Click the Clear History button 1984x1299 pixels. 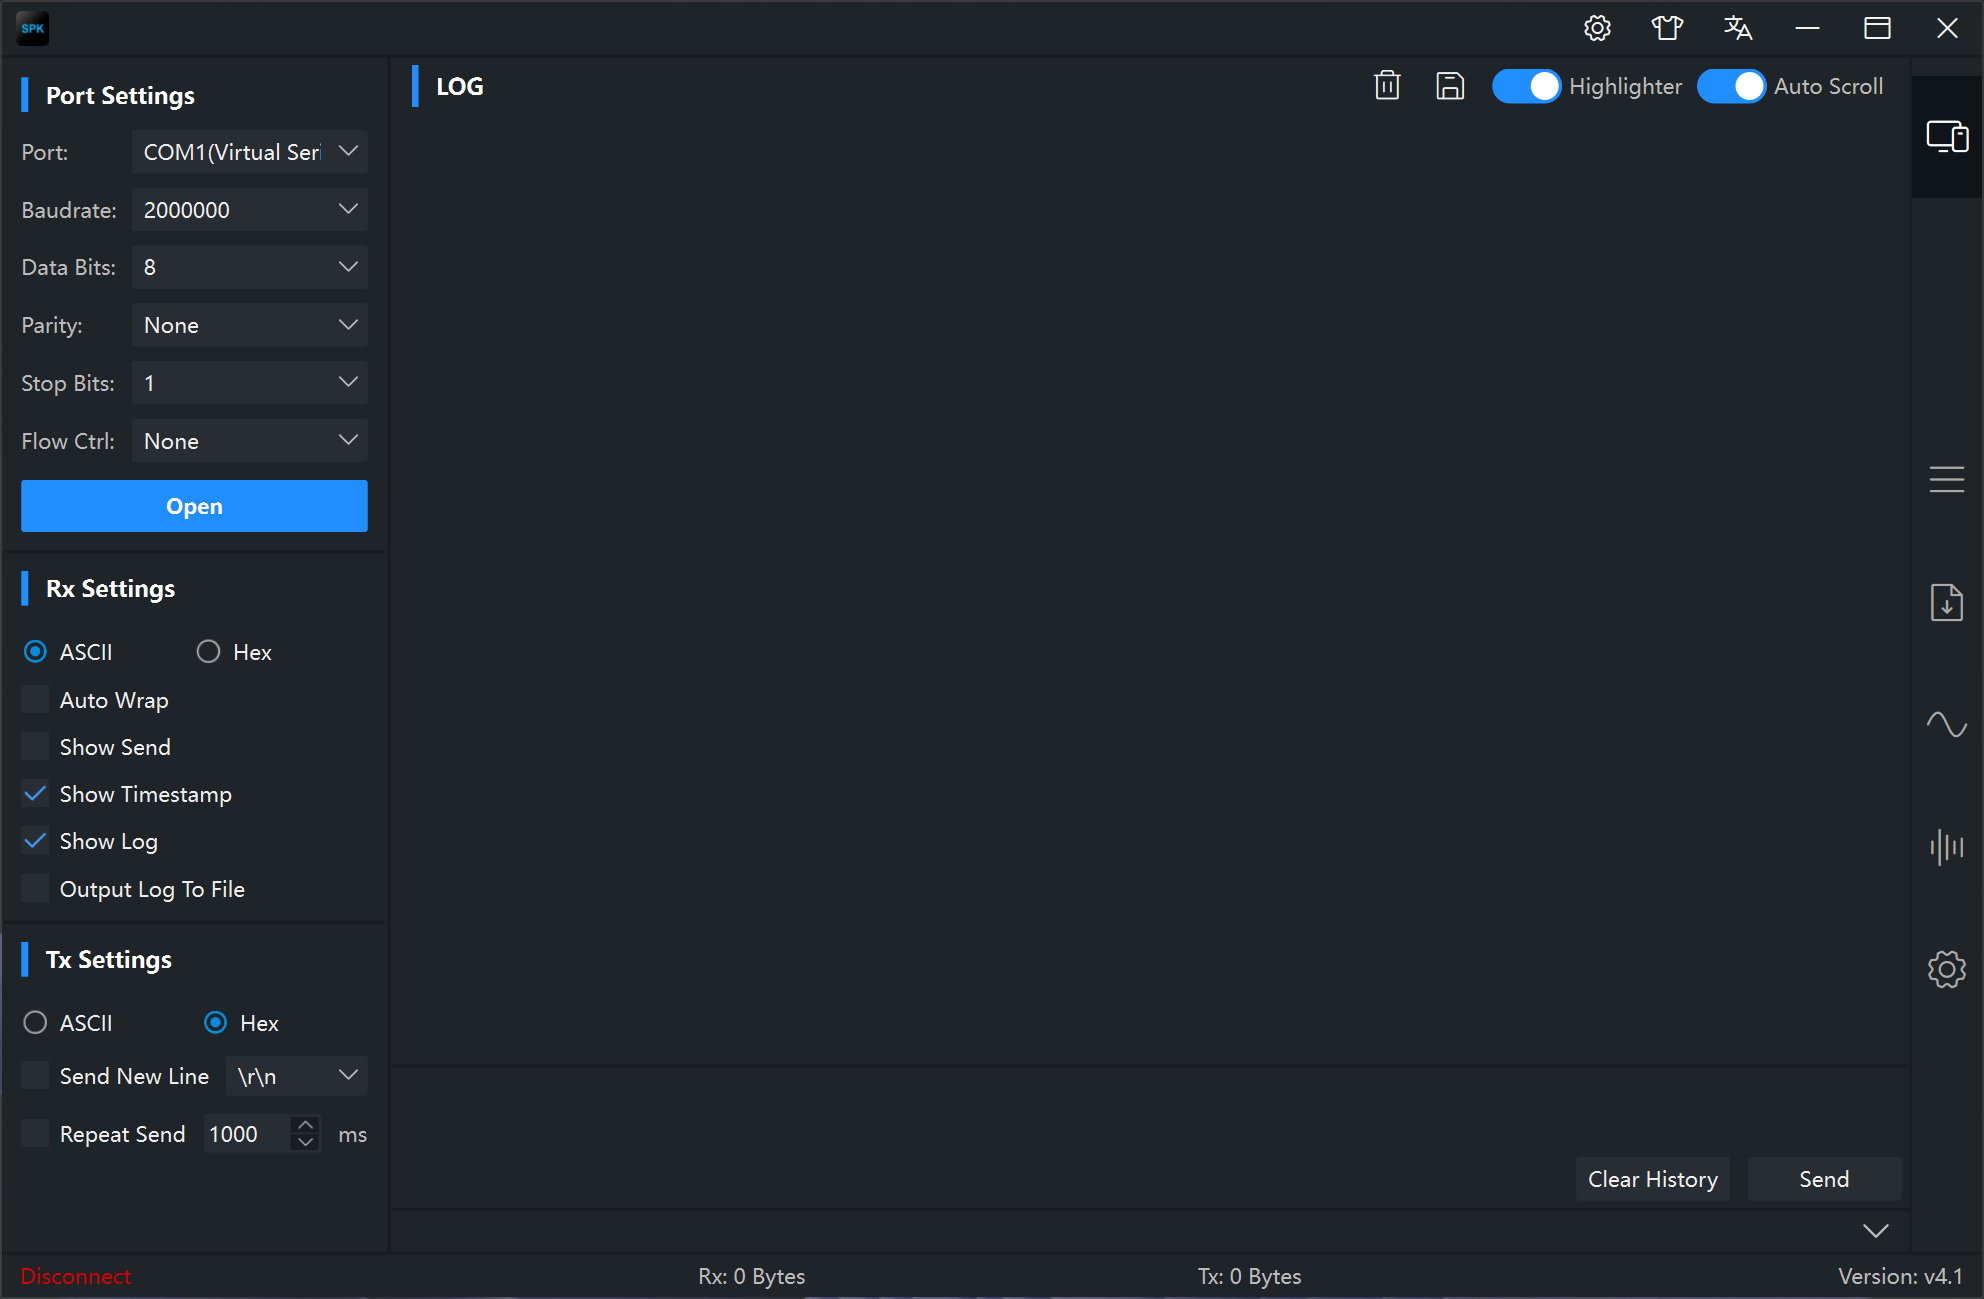click(x=1653, y=1179)
